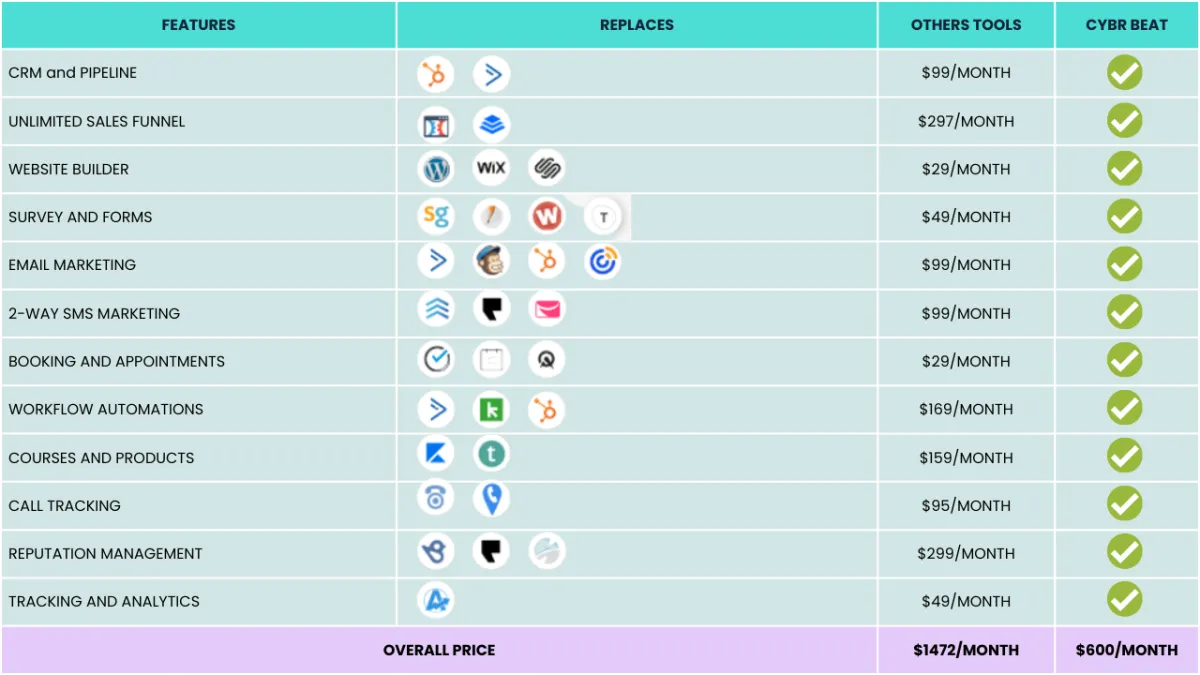1200x675 pixels.
Task: Toggle the green checkmark for the CRM and Pipeline row
Action: tap(1125, 73)
